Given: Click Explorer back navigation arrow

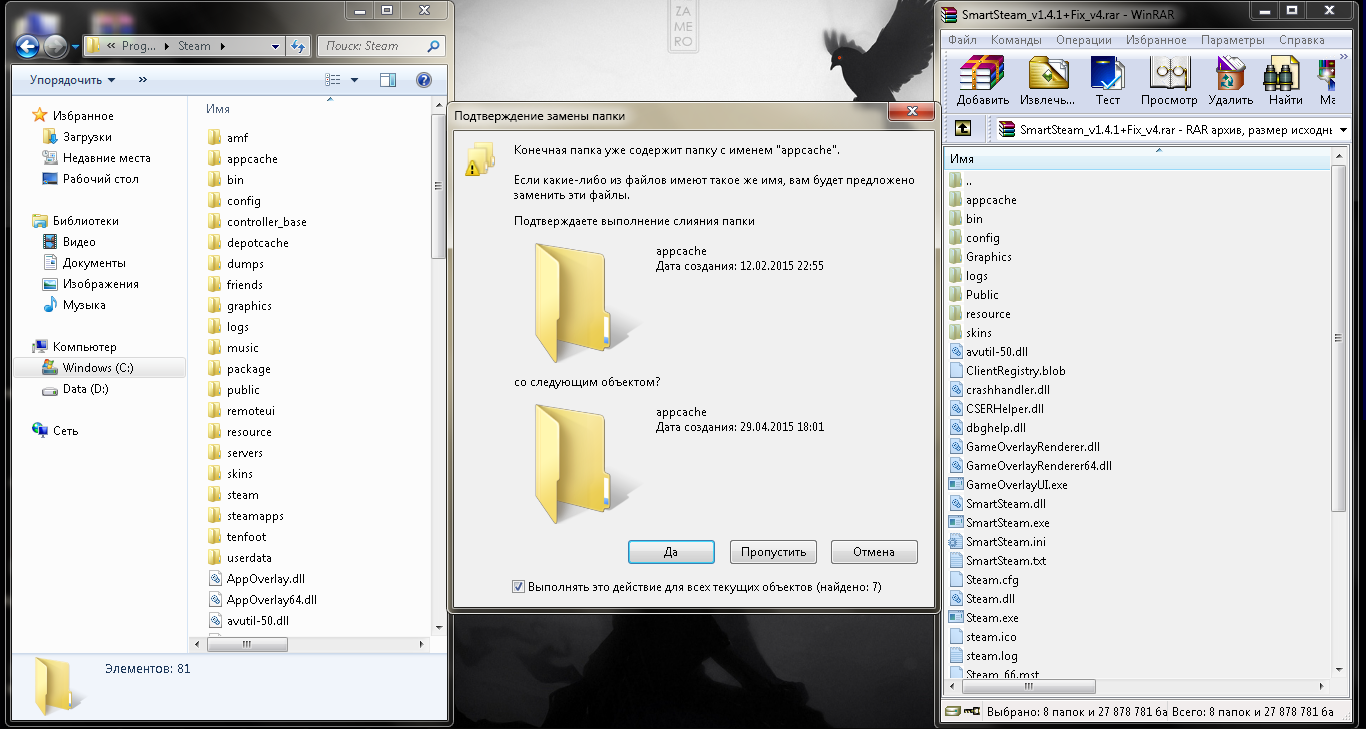Looking at the screenshot, I should point(28,46).
